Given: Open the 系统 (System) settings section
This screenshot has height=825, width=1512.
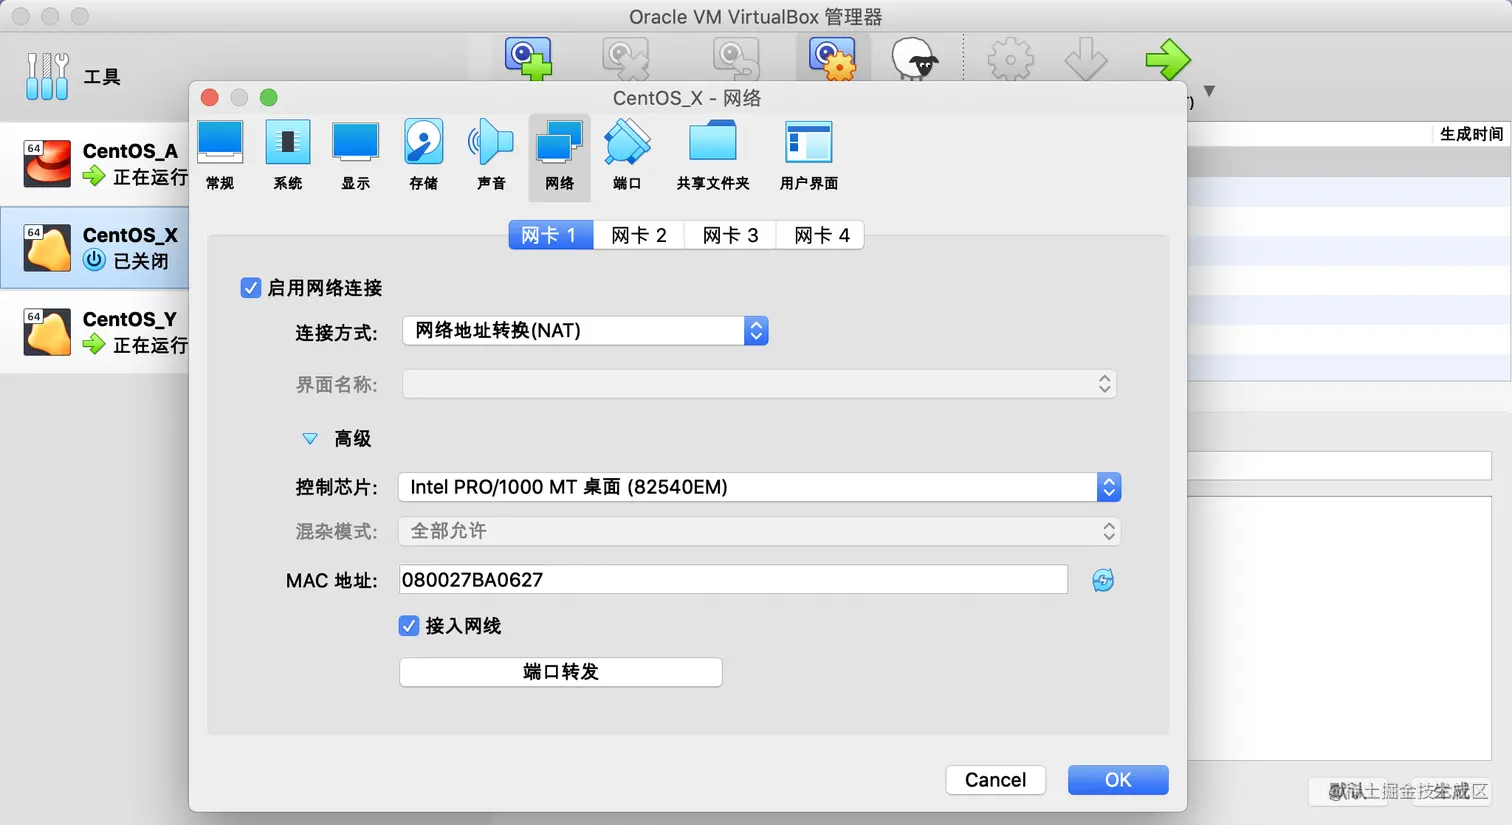Looking at the screenshot, I should 288,155.
